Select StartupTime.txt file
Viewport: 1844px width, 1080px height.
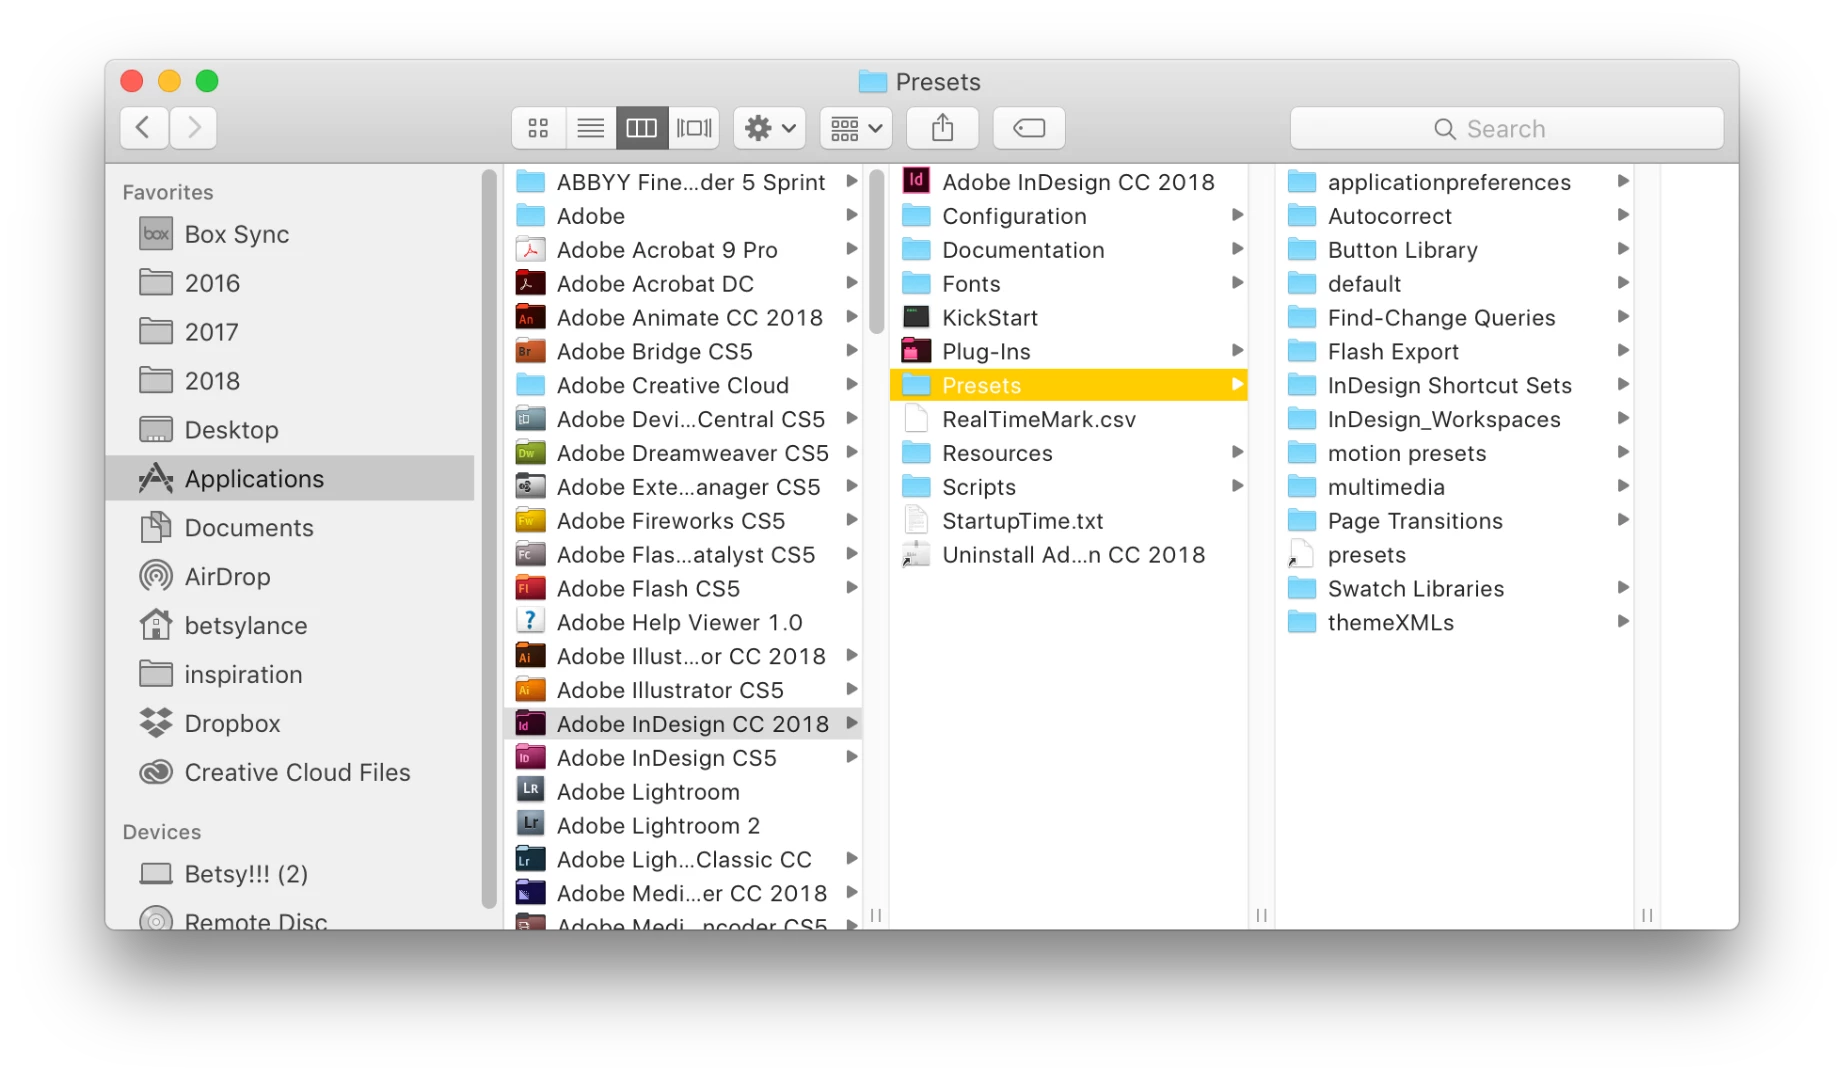pos(1069,521)
